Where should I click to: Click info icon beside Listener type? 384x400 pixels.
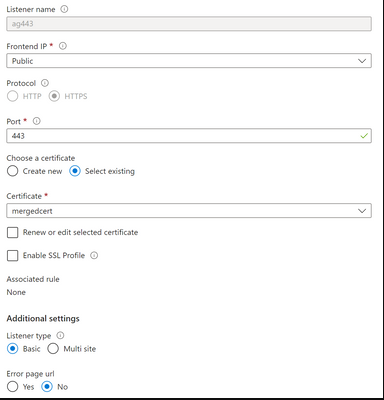tap(60, 335)
